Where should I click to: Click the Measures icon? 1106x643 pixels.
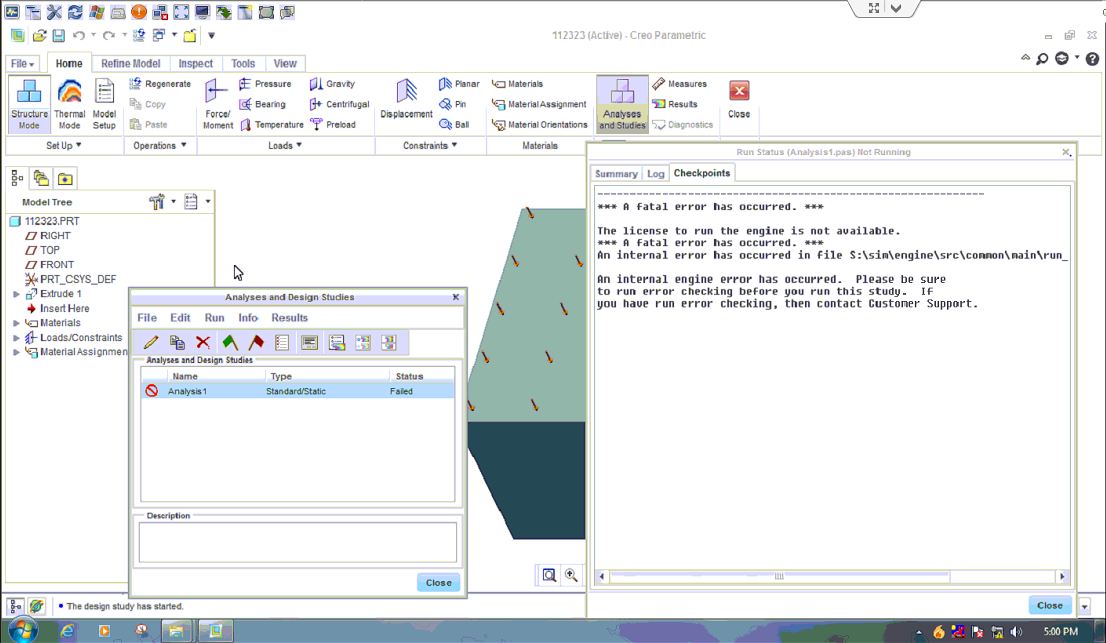[x=681, y=83]
